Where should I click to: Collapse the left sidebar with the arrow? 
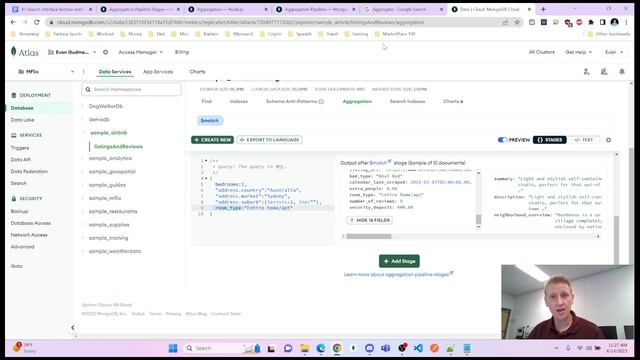[73, 327]
